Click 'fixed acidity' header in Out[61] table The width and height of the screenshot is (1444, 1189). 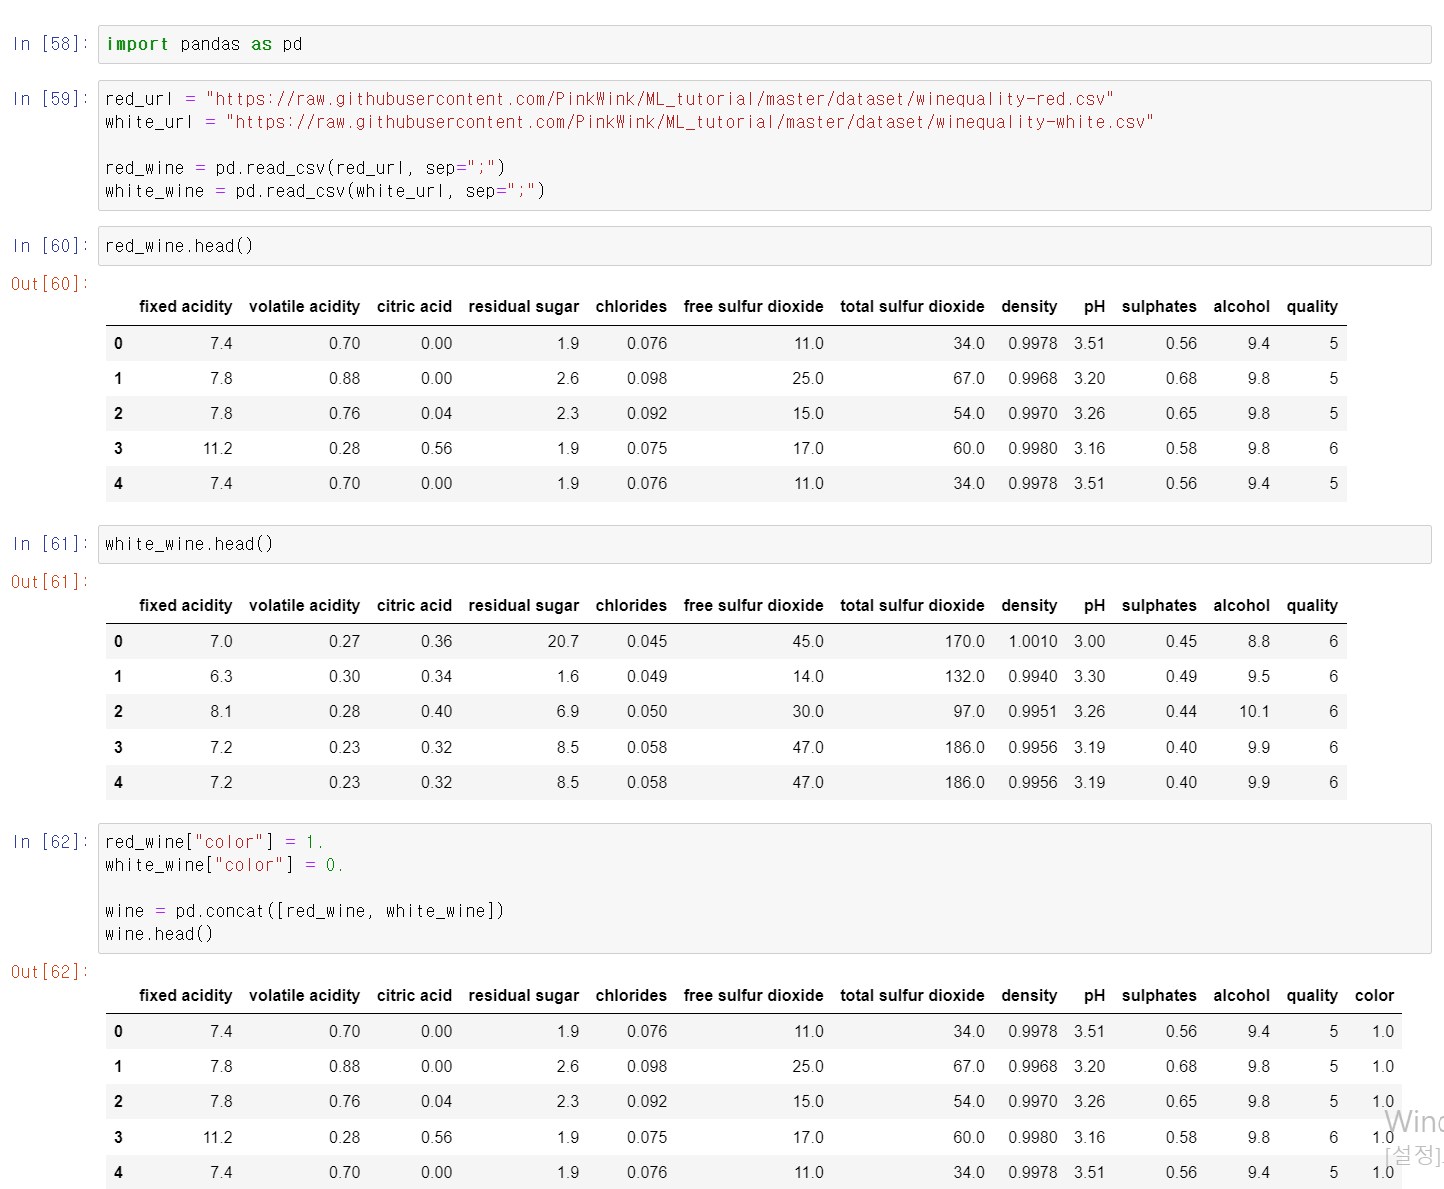(186, 606)
